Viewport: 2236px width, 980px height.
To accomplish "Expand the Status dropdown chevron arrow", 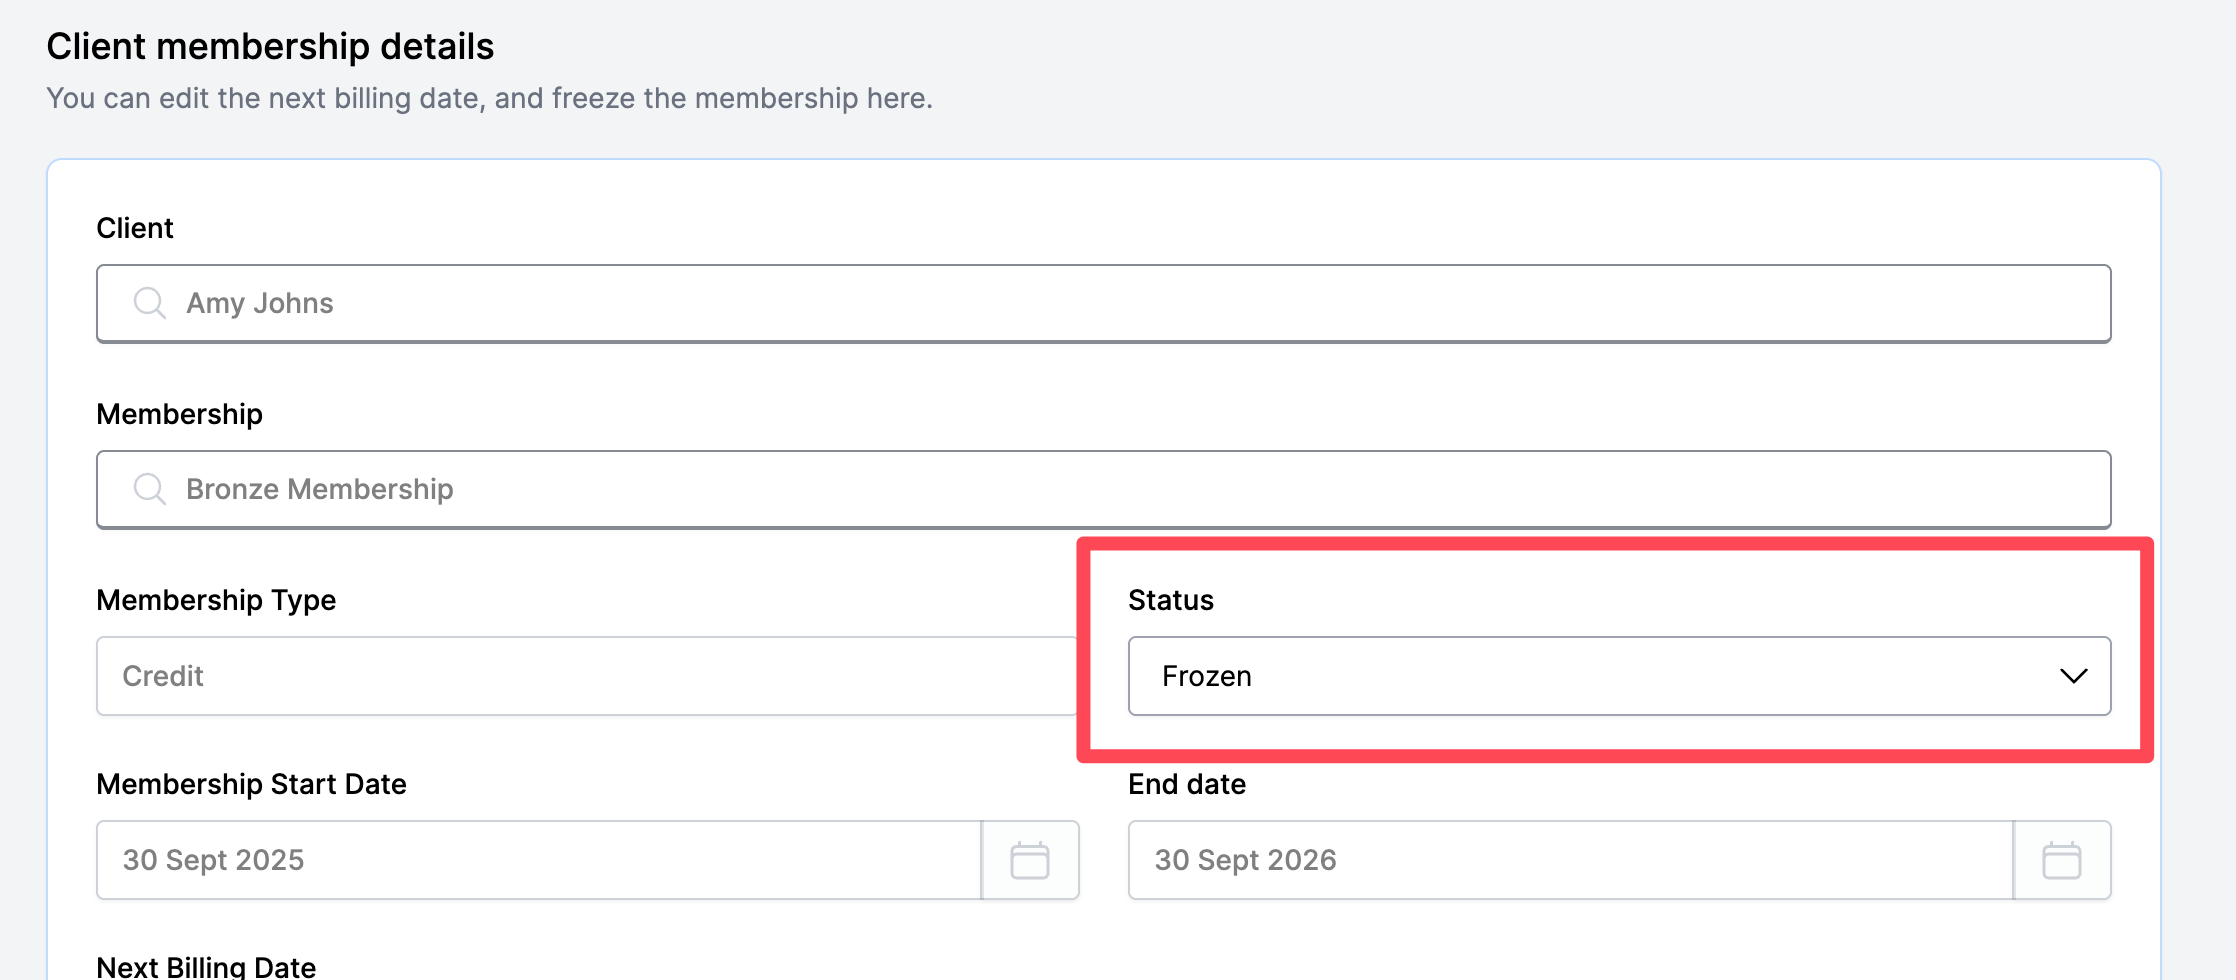I will pos(2073,676).
